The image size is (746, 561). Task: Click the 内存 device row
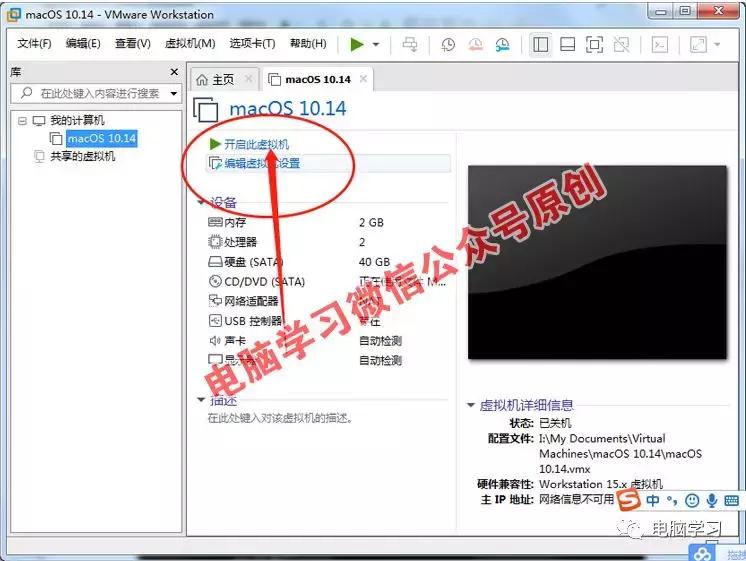(x=327, y=222)
